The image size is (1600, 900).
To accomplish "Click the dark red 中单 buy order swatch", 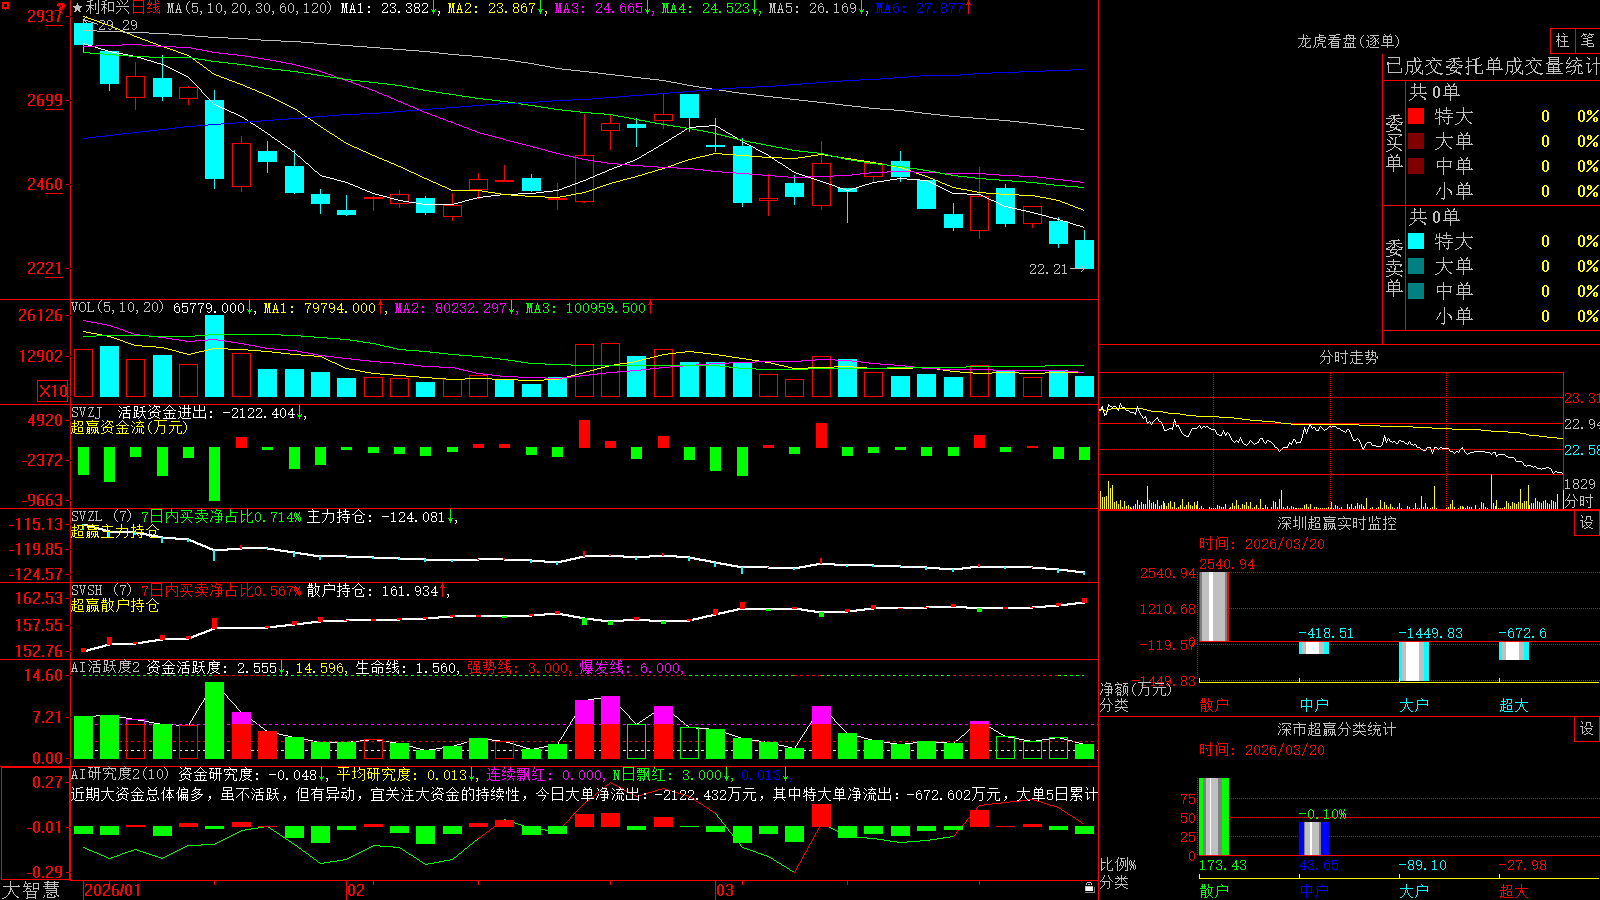I will (x=1416, y=166).
